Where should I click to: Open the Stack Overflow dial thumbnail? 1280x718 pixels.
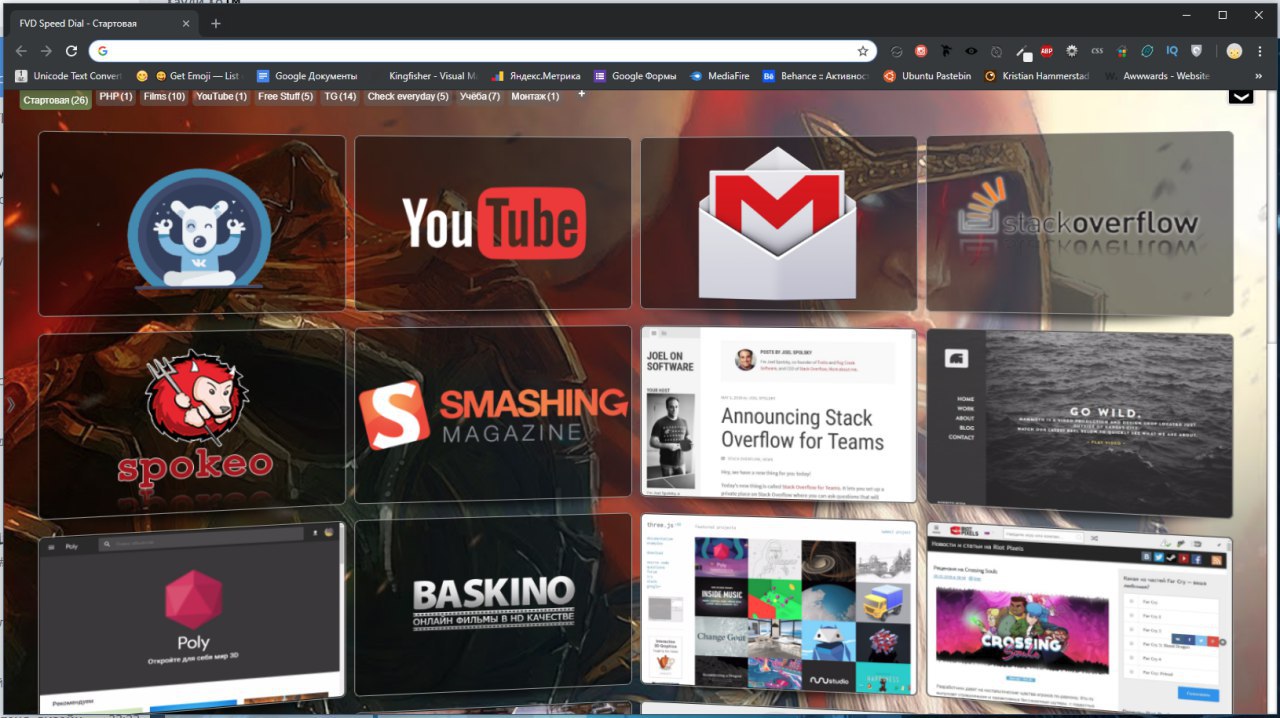(x=1080, y=225)
